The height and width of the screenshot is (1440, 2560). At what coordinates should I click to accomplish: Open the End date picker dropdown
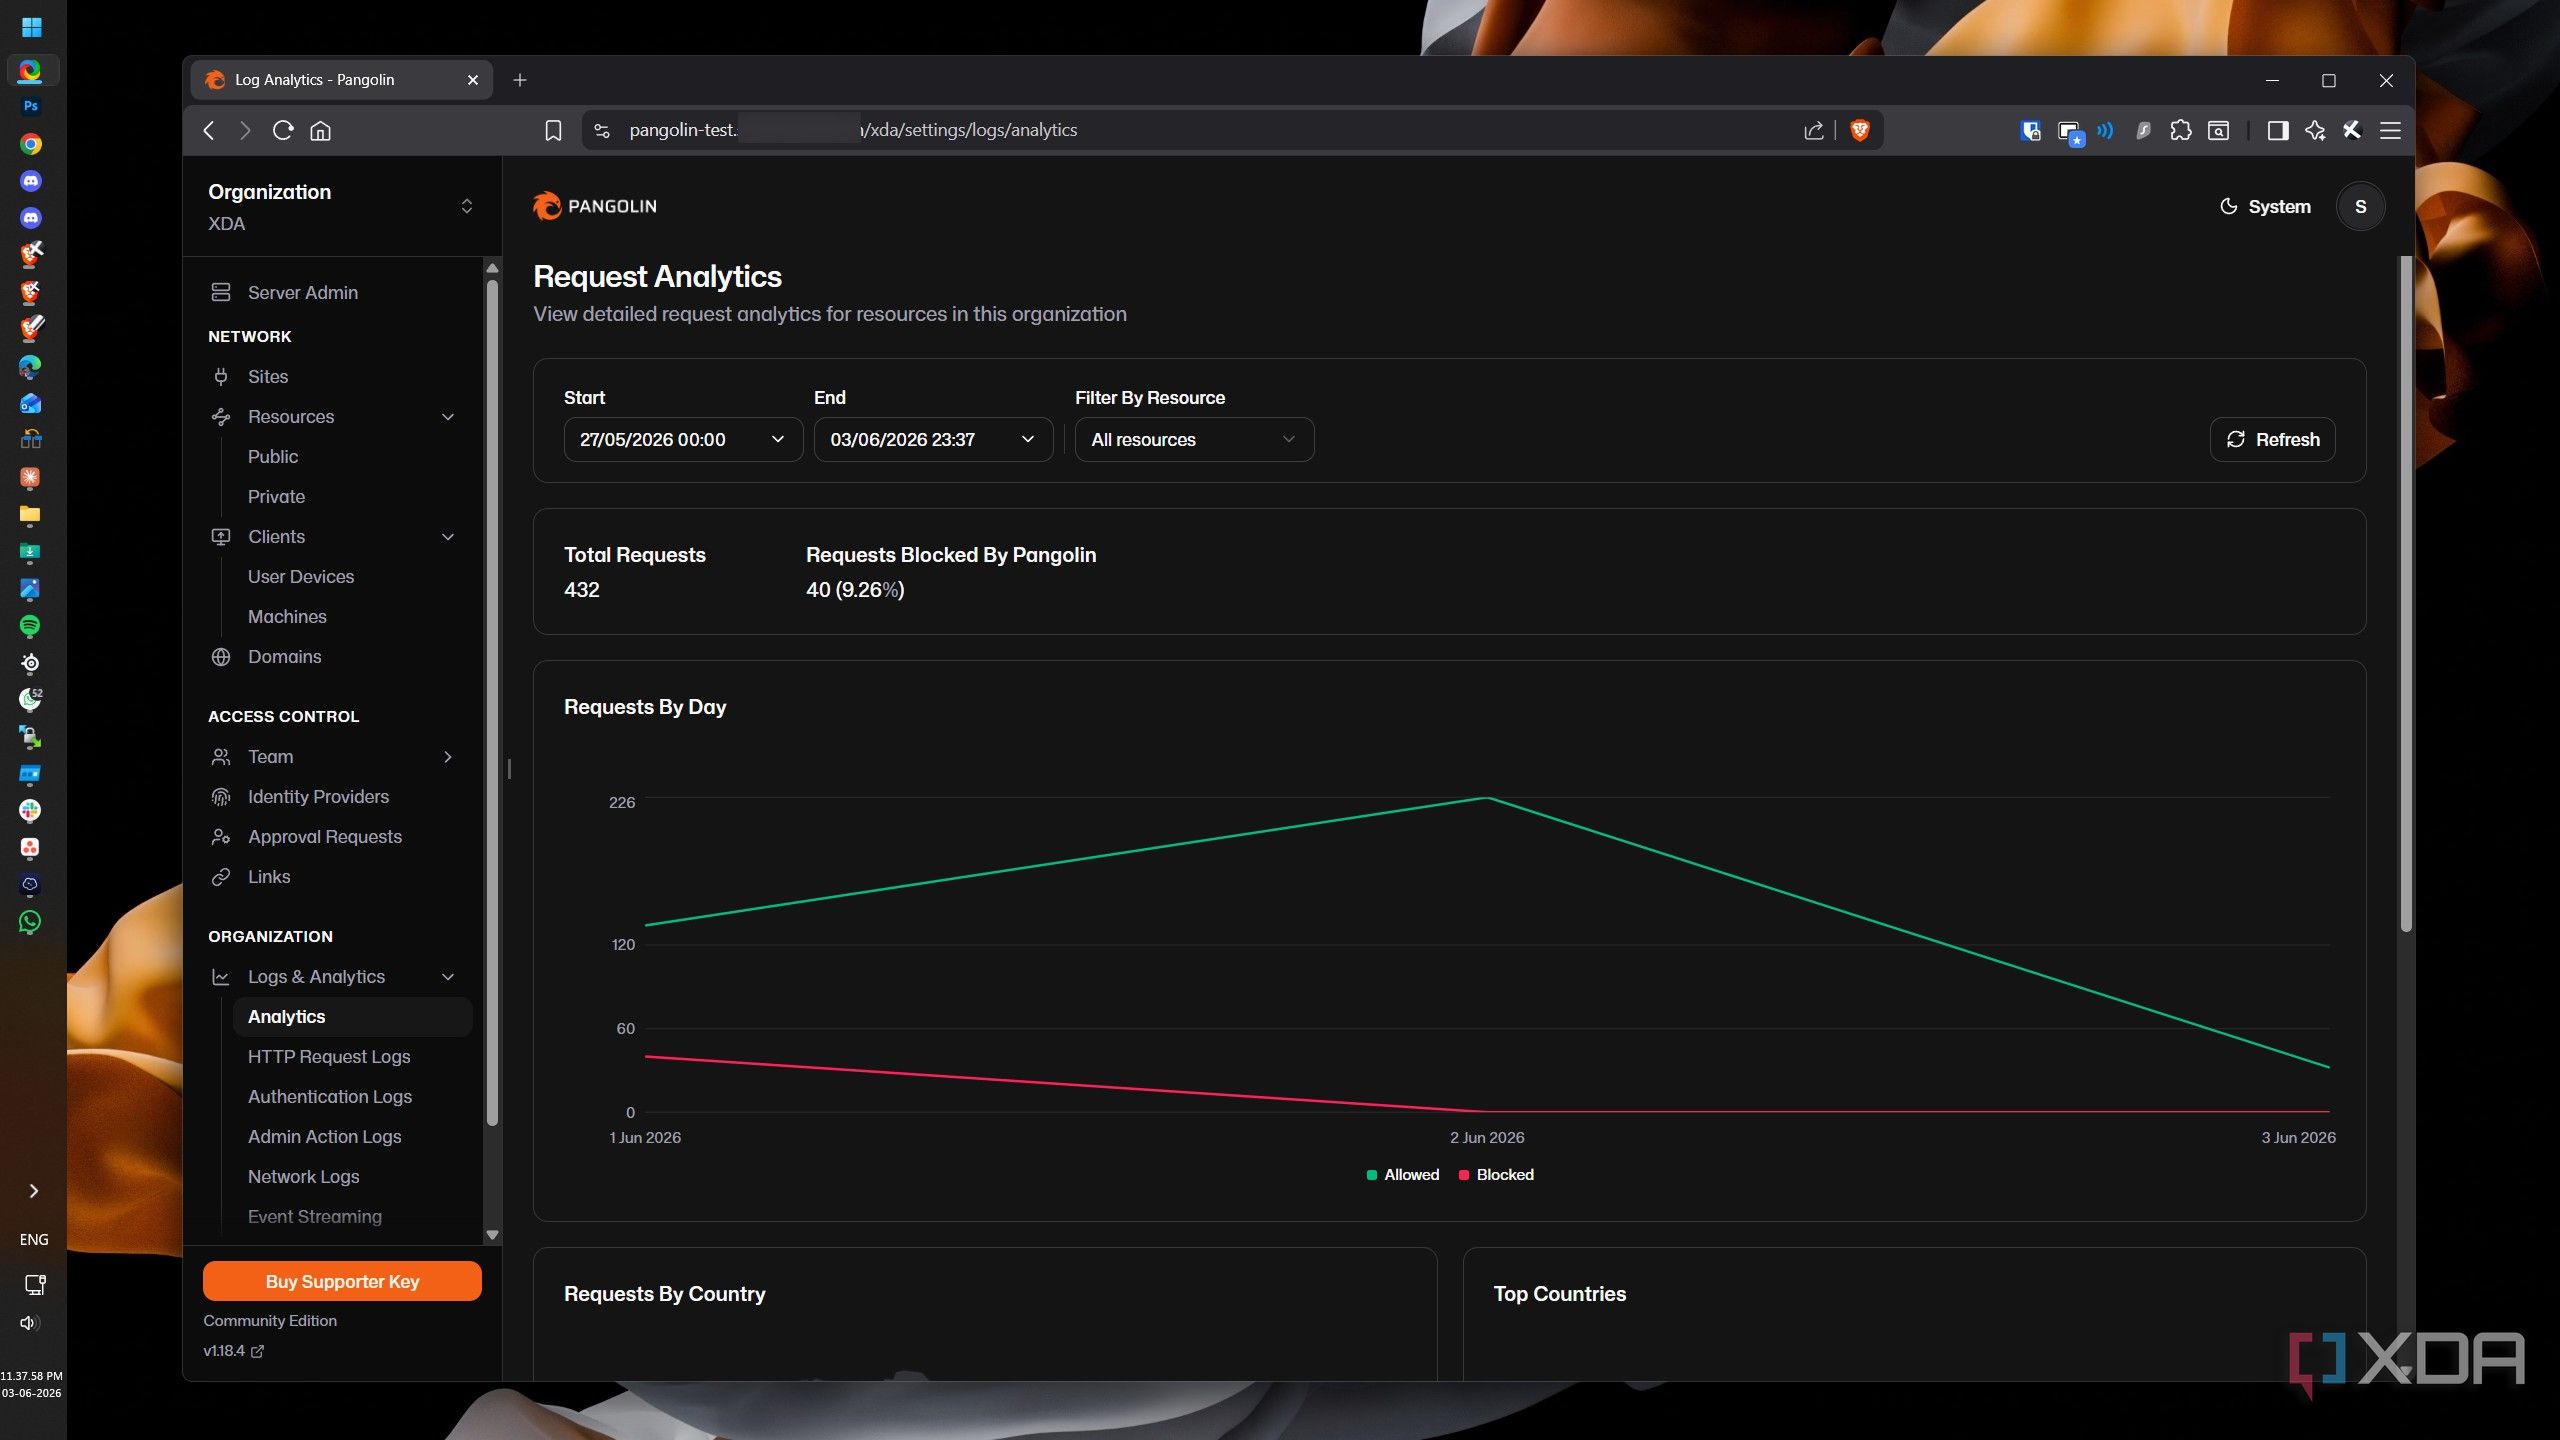pyautogui.click(x=933, y=439)
